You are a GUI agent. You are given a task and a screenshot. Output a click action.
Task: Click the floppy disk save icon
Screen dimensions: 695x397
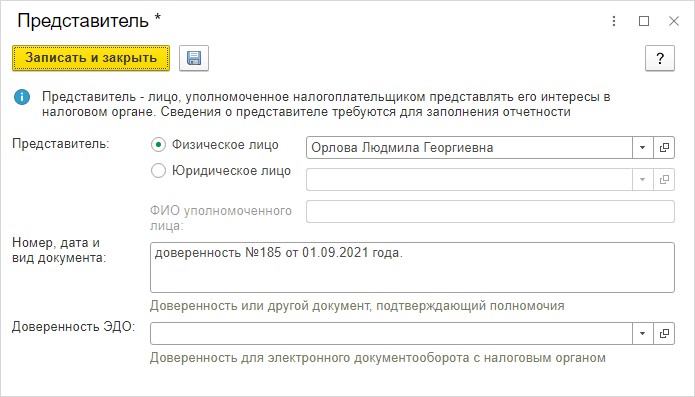pos(194,58)
